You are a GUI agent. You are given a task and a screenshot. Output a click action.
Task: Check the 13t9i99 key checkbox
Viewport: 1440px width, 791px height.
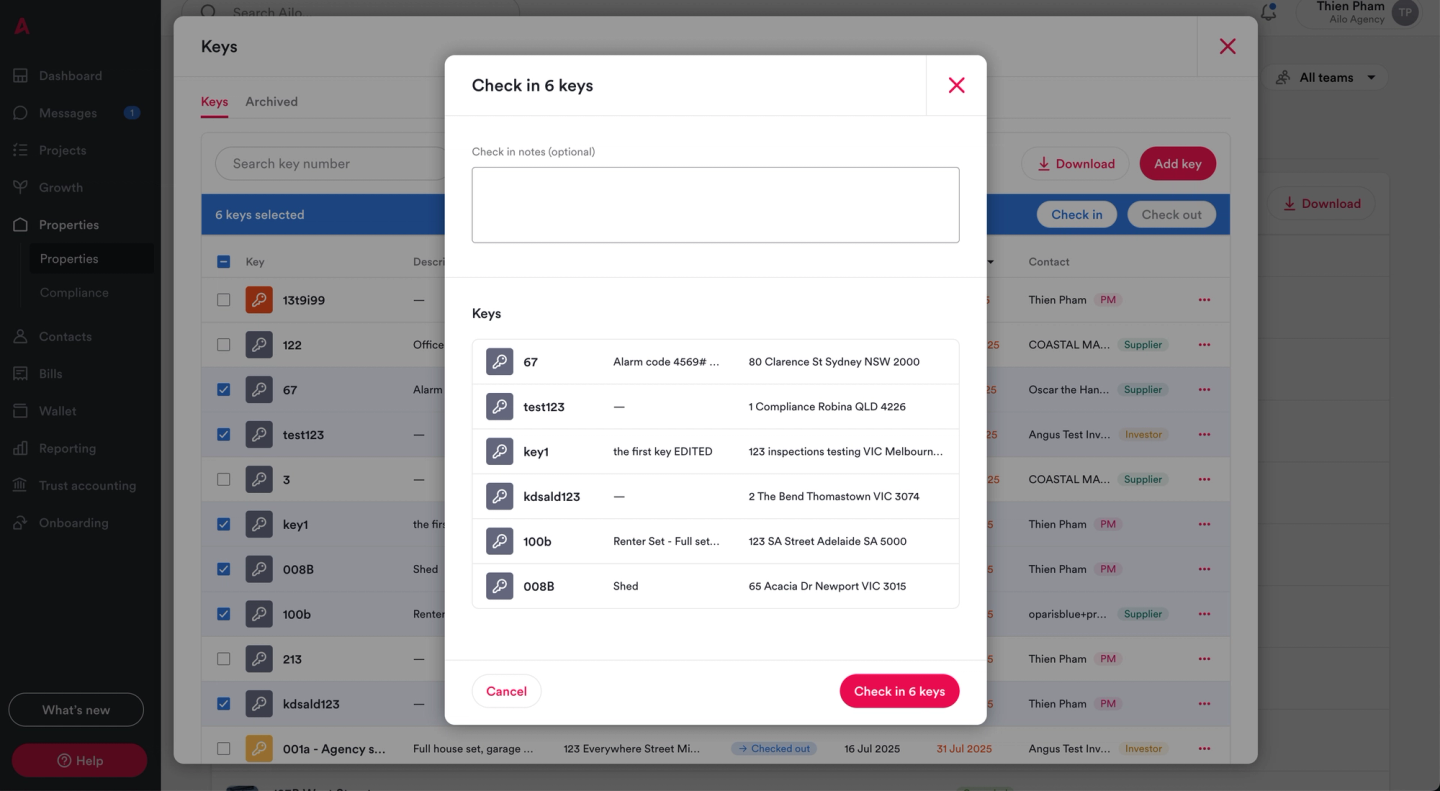223,300
